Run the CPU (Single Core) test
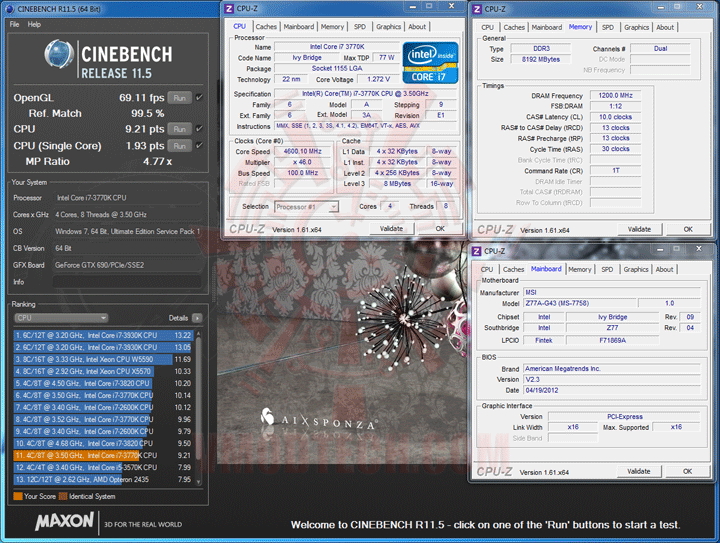This screenshot has height=543, width=720. [180, 146]
